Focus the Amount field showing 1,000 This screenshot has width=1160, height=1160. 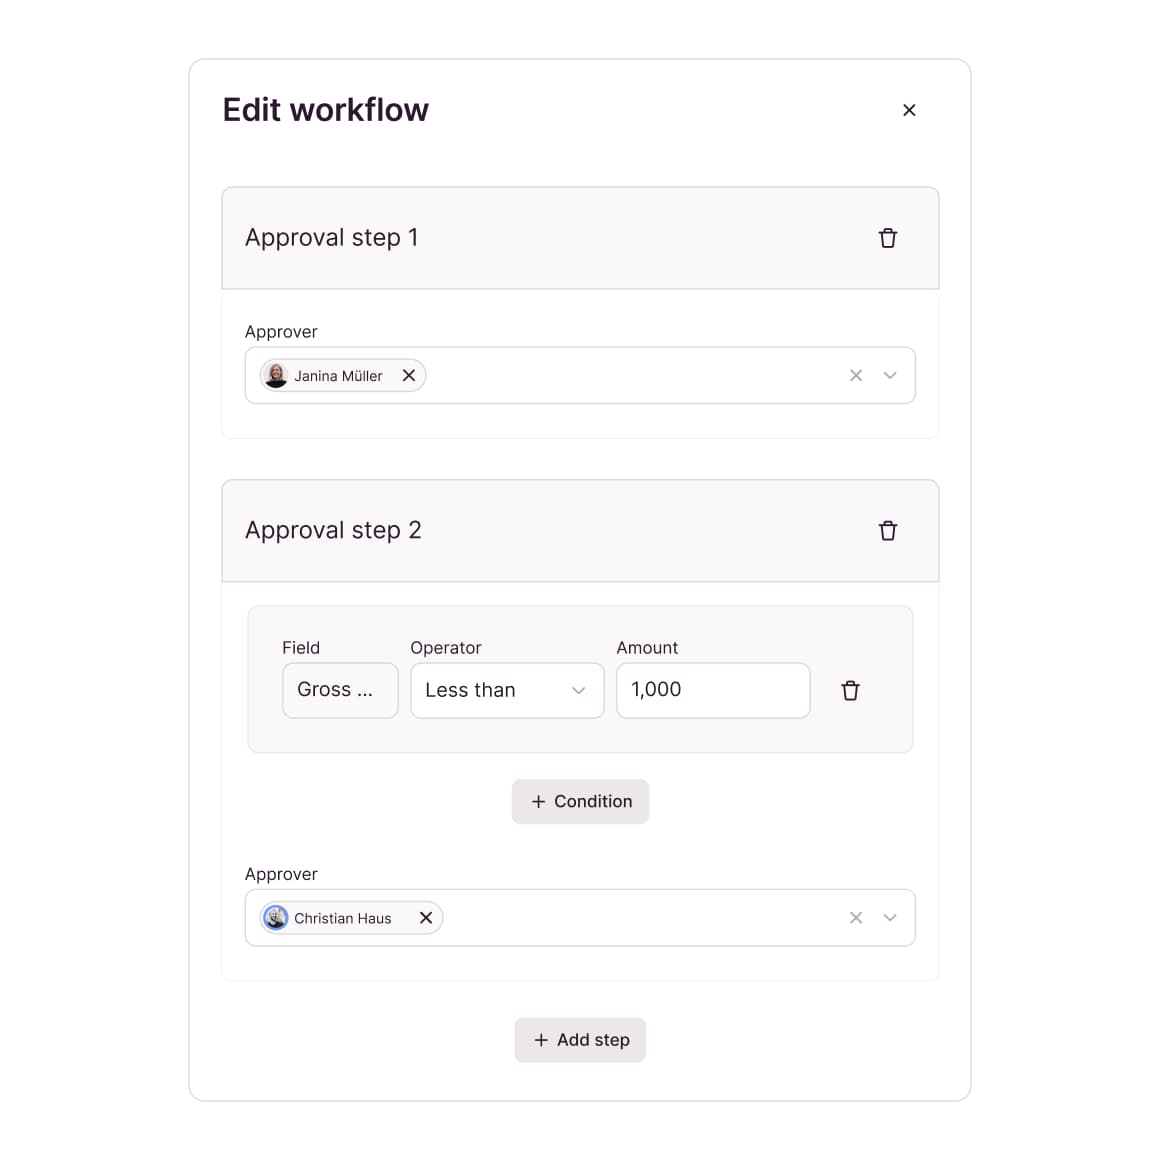click(713, 691)
